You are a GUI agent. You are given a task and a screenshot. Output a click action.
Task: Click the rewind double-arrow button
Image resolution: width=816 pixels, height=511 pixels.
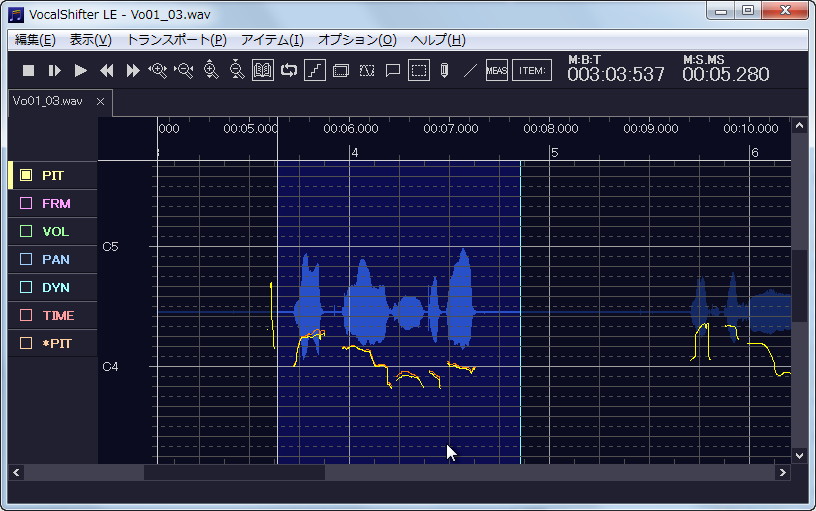point(107,70)
